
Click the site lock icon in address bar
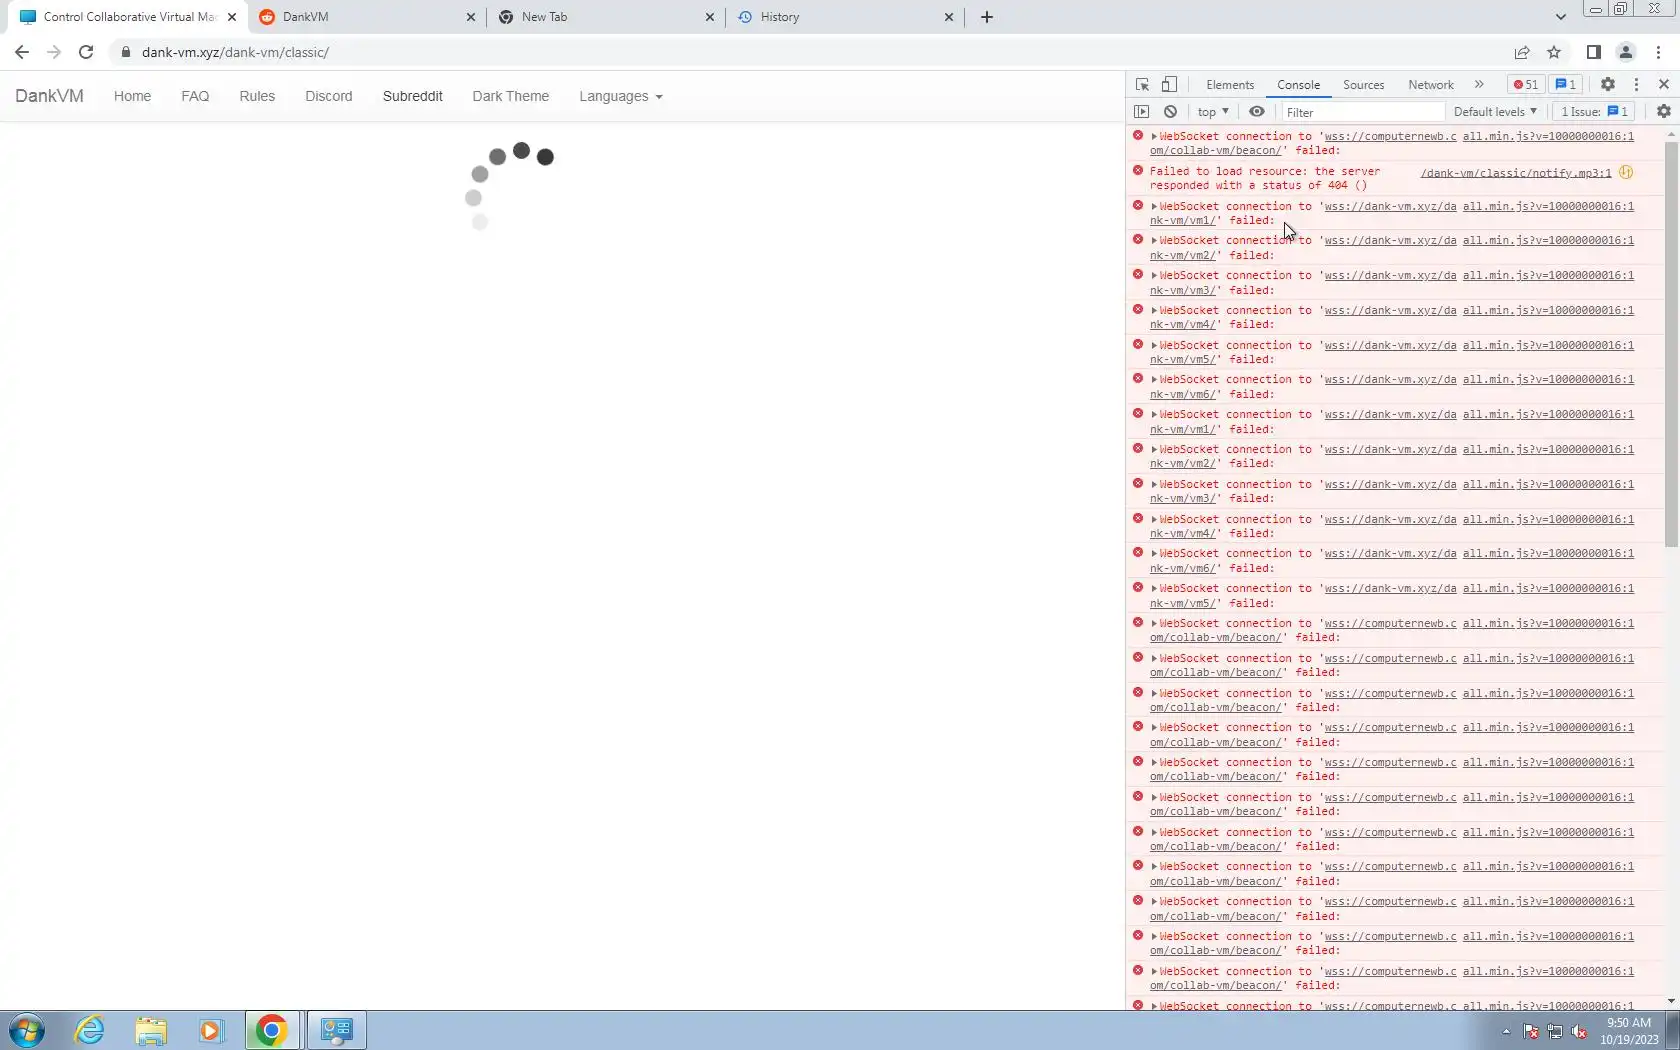click(x=126, y=52)
